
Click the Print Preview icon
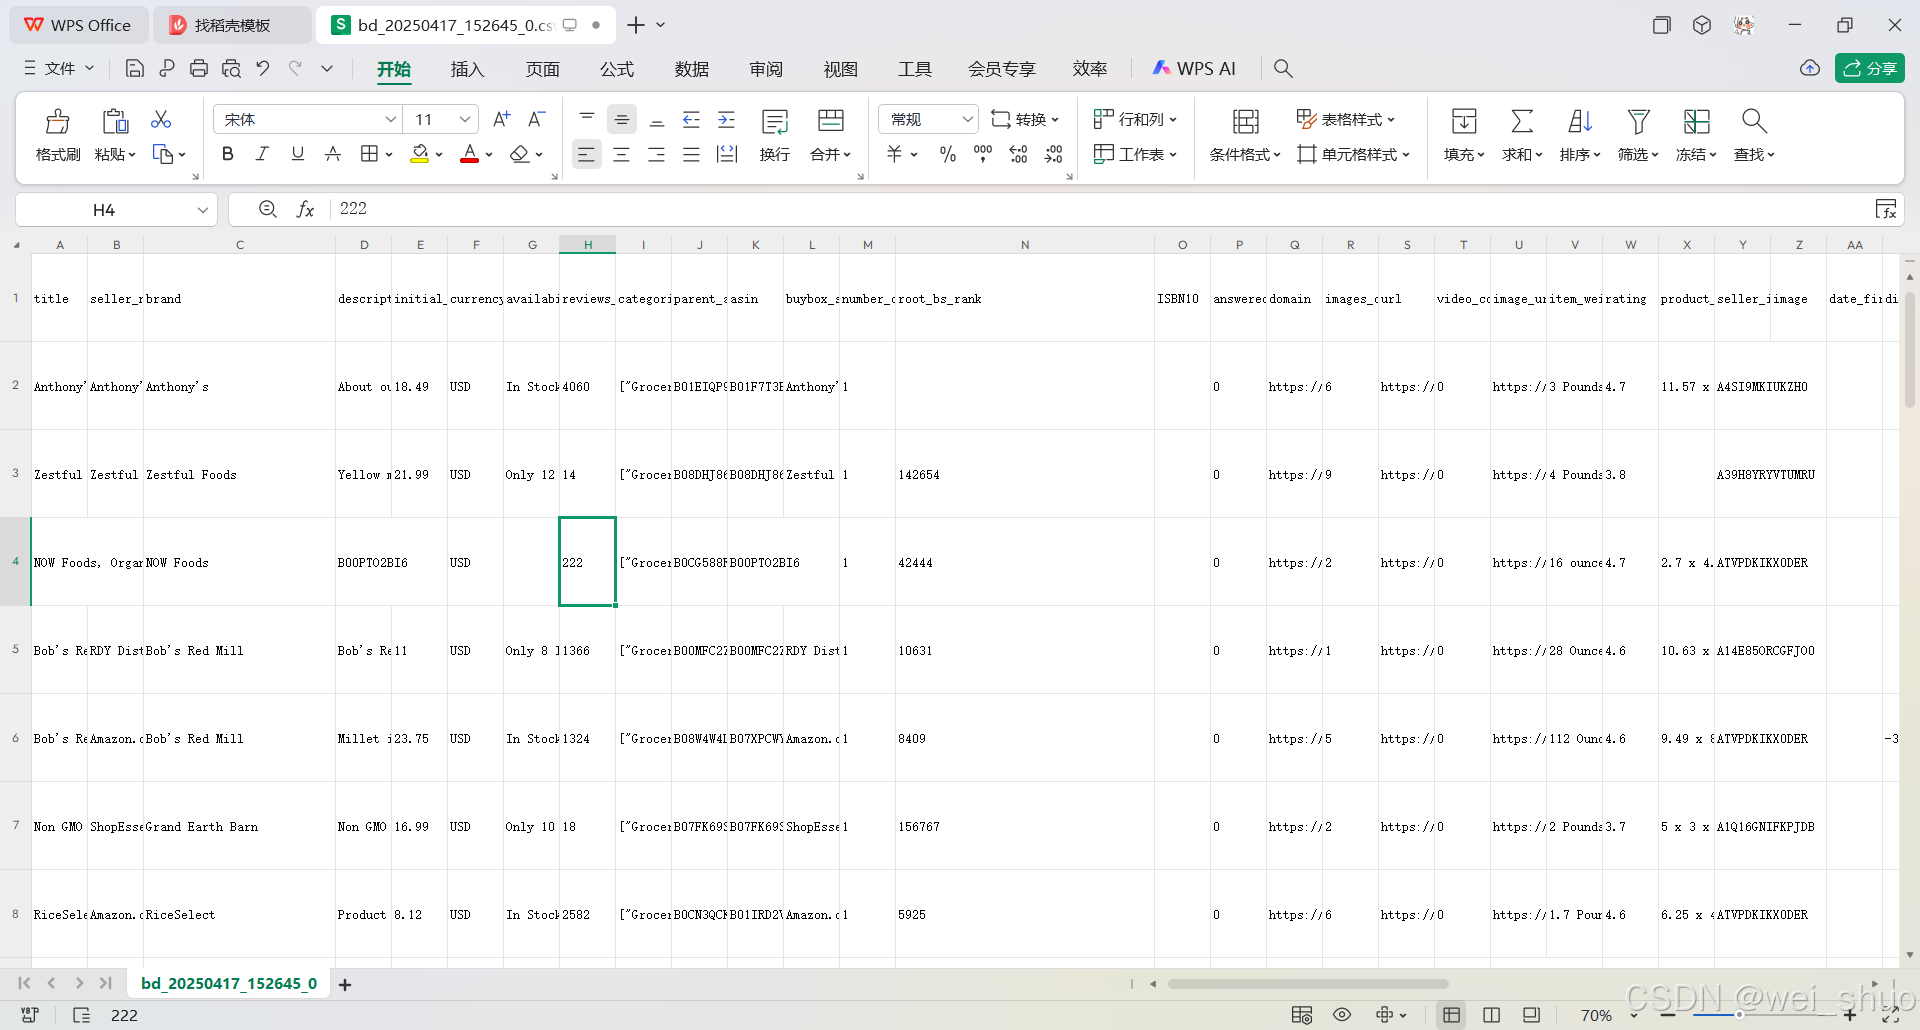point(231,68)
